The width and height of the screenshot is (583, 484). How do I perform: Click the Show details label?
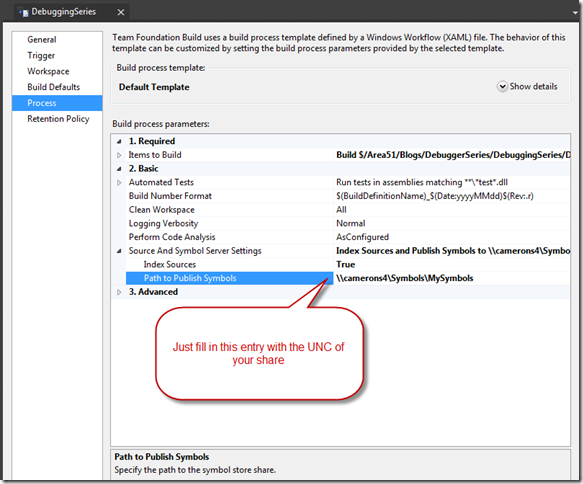tap(533, 86)
